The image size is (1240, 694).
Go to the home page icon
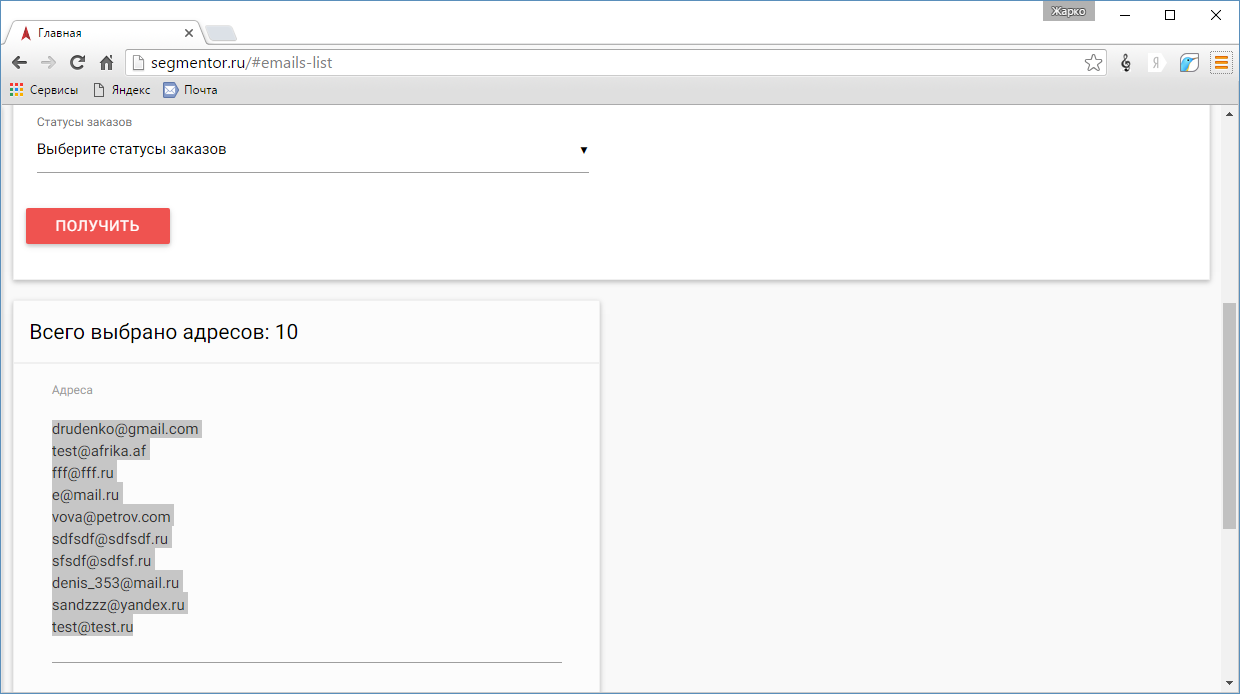pos(106,63)
